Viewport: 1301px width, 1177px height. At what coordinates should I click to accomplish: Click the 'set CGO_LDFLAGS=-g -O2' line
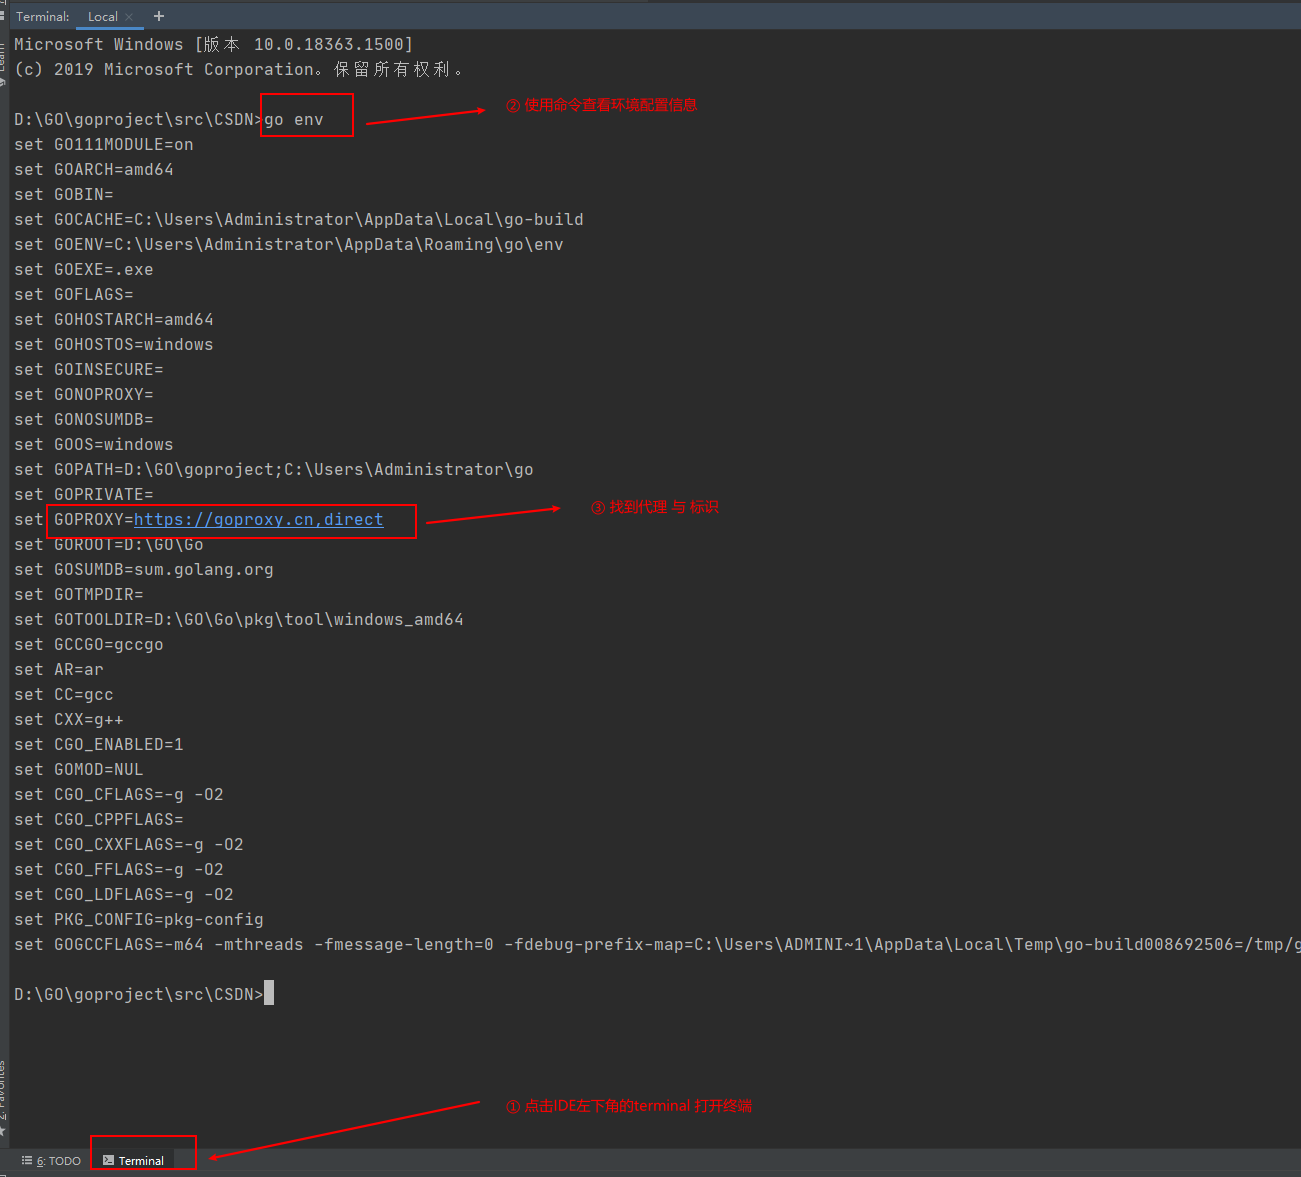pyautogui.click(x=124, y=895)
